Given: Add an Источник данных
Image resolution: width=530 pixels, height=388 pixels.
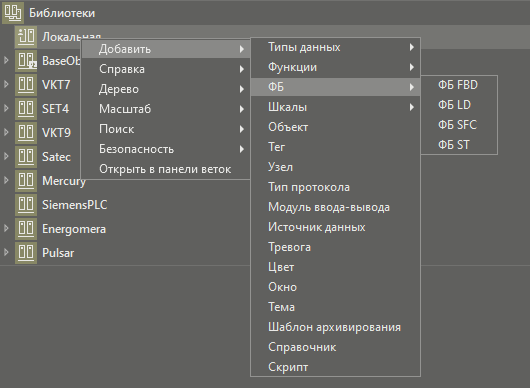Looking at the screenshot, I should pyautogui.click(x=335, y=227).
